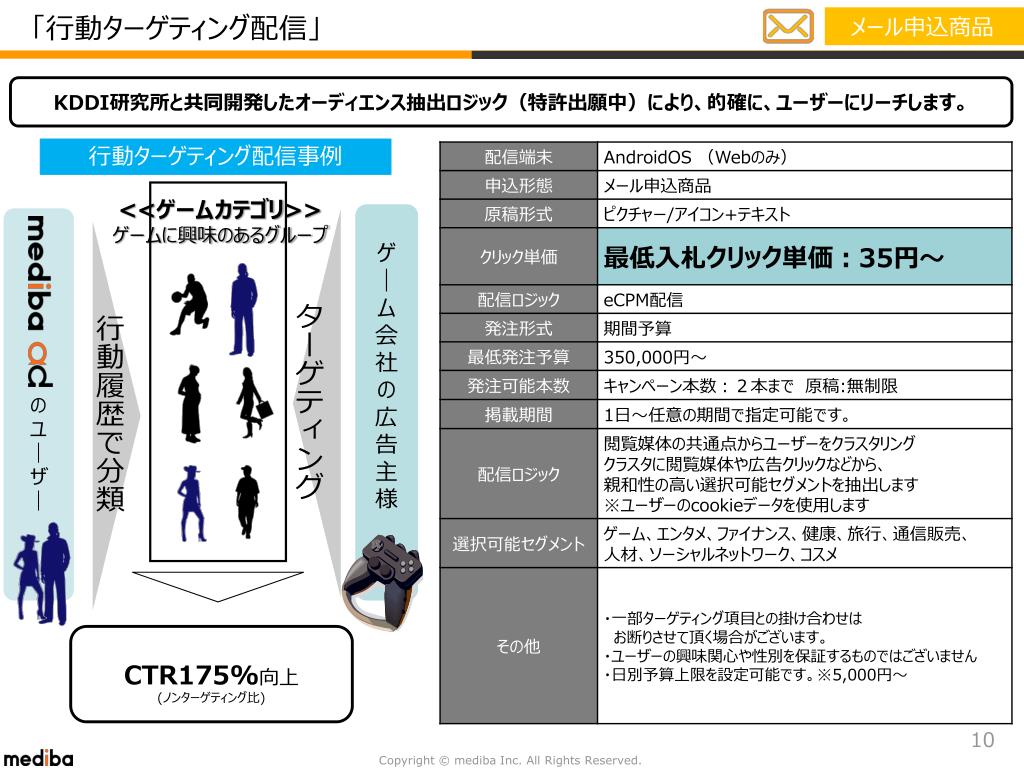Click the 発注形式 header cell
The image size is (1024, 768).
[519, 328]
